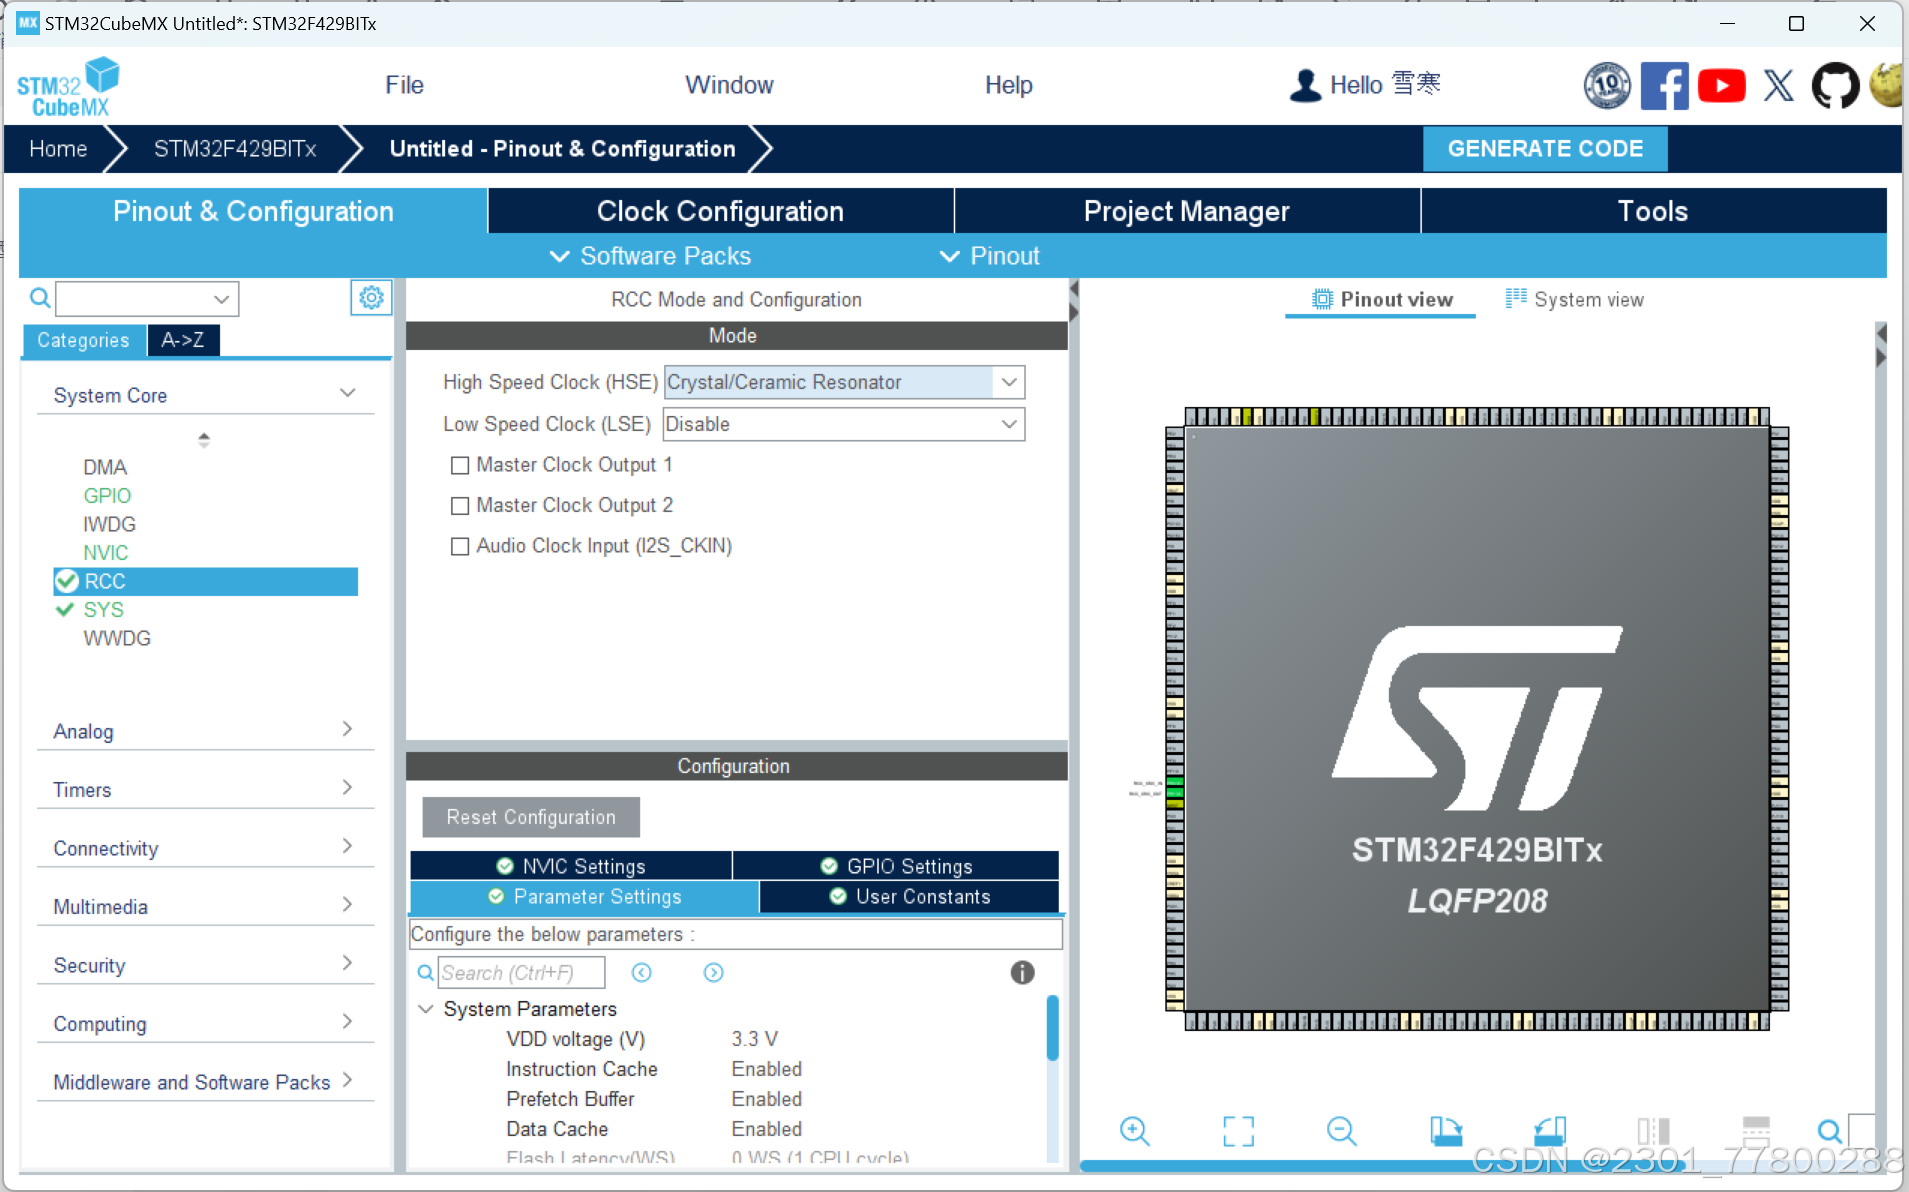Rotate the chip clockwise

[x=1446, y=1131]
